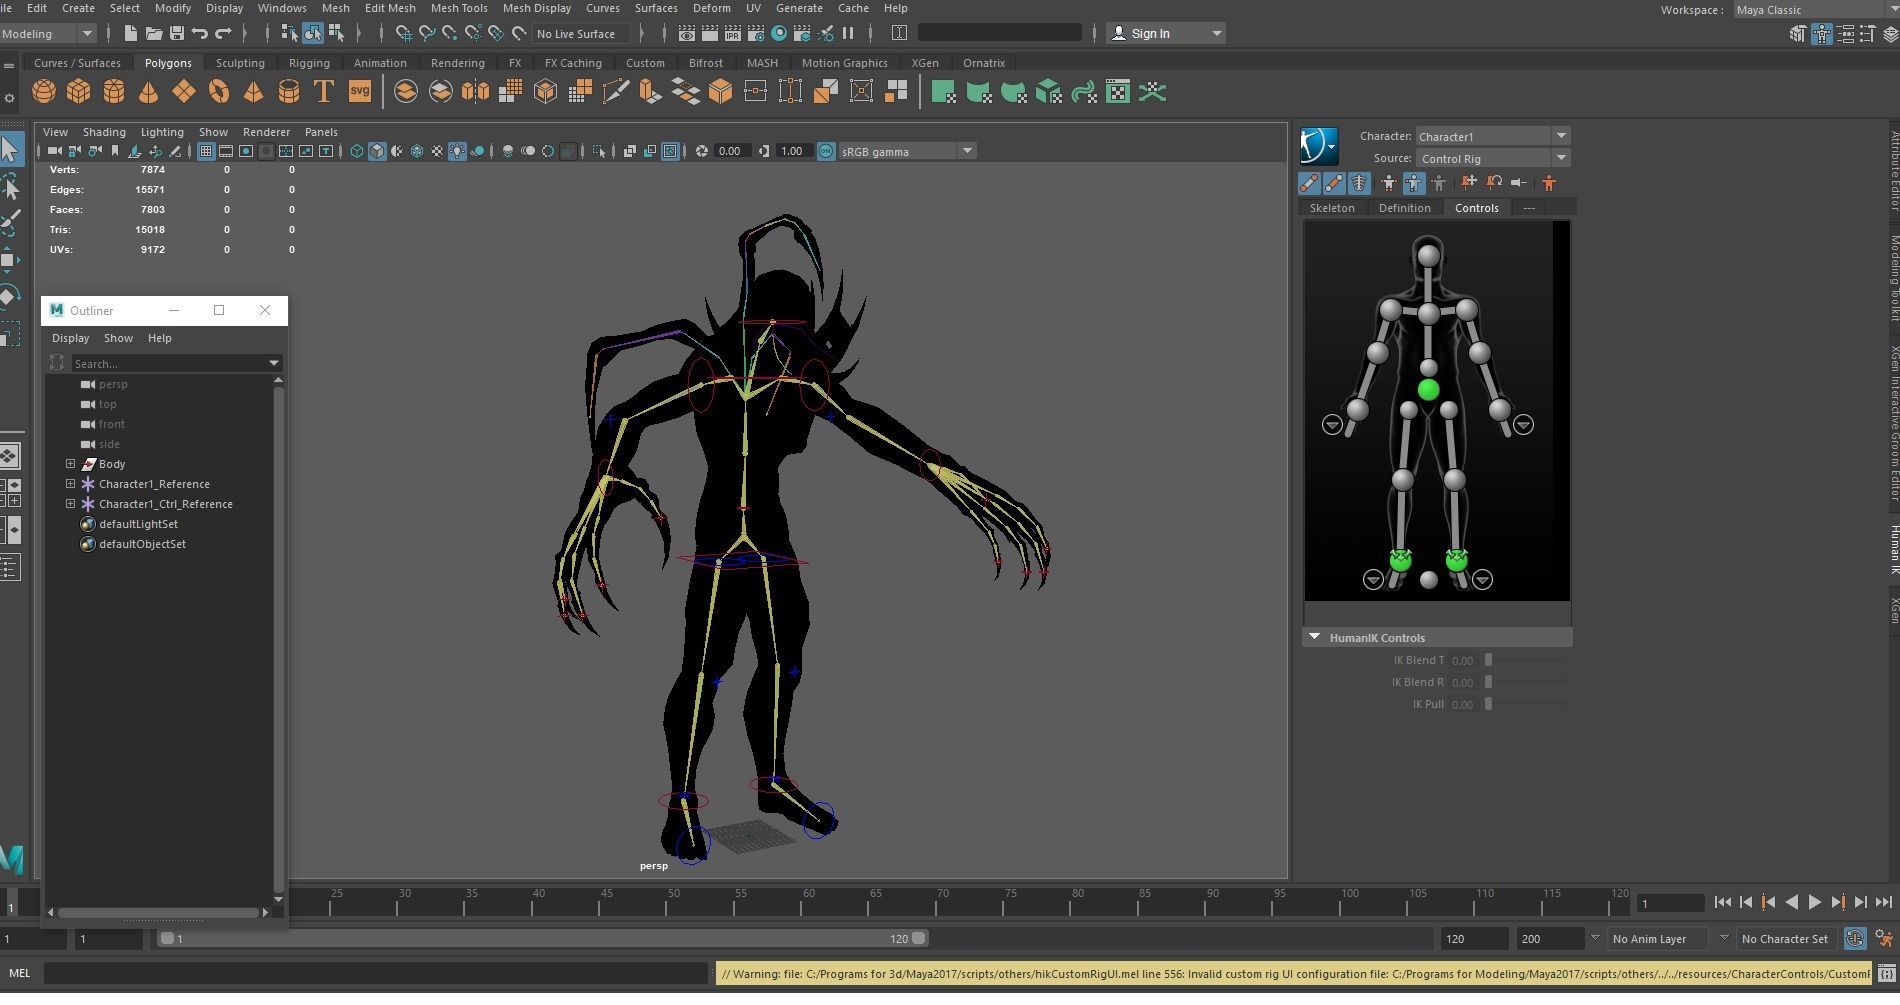Viewport: 1900px width, 1005px height.
Task: Open the viewport Shading menu
Action: (x=104, y=132)
